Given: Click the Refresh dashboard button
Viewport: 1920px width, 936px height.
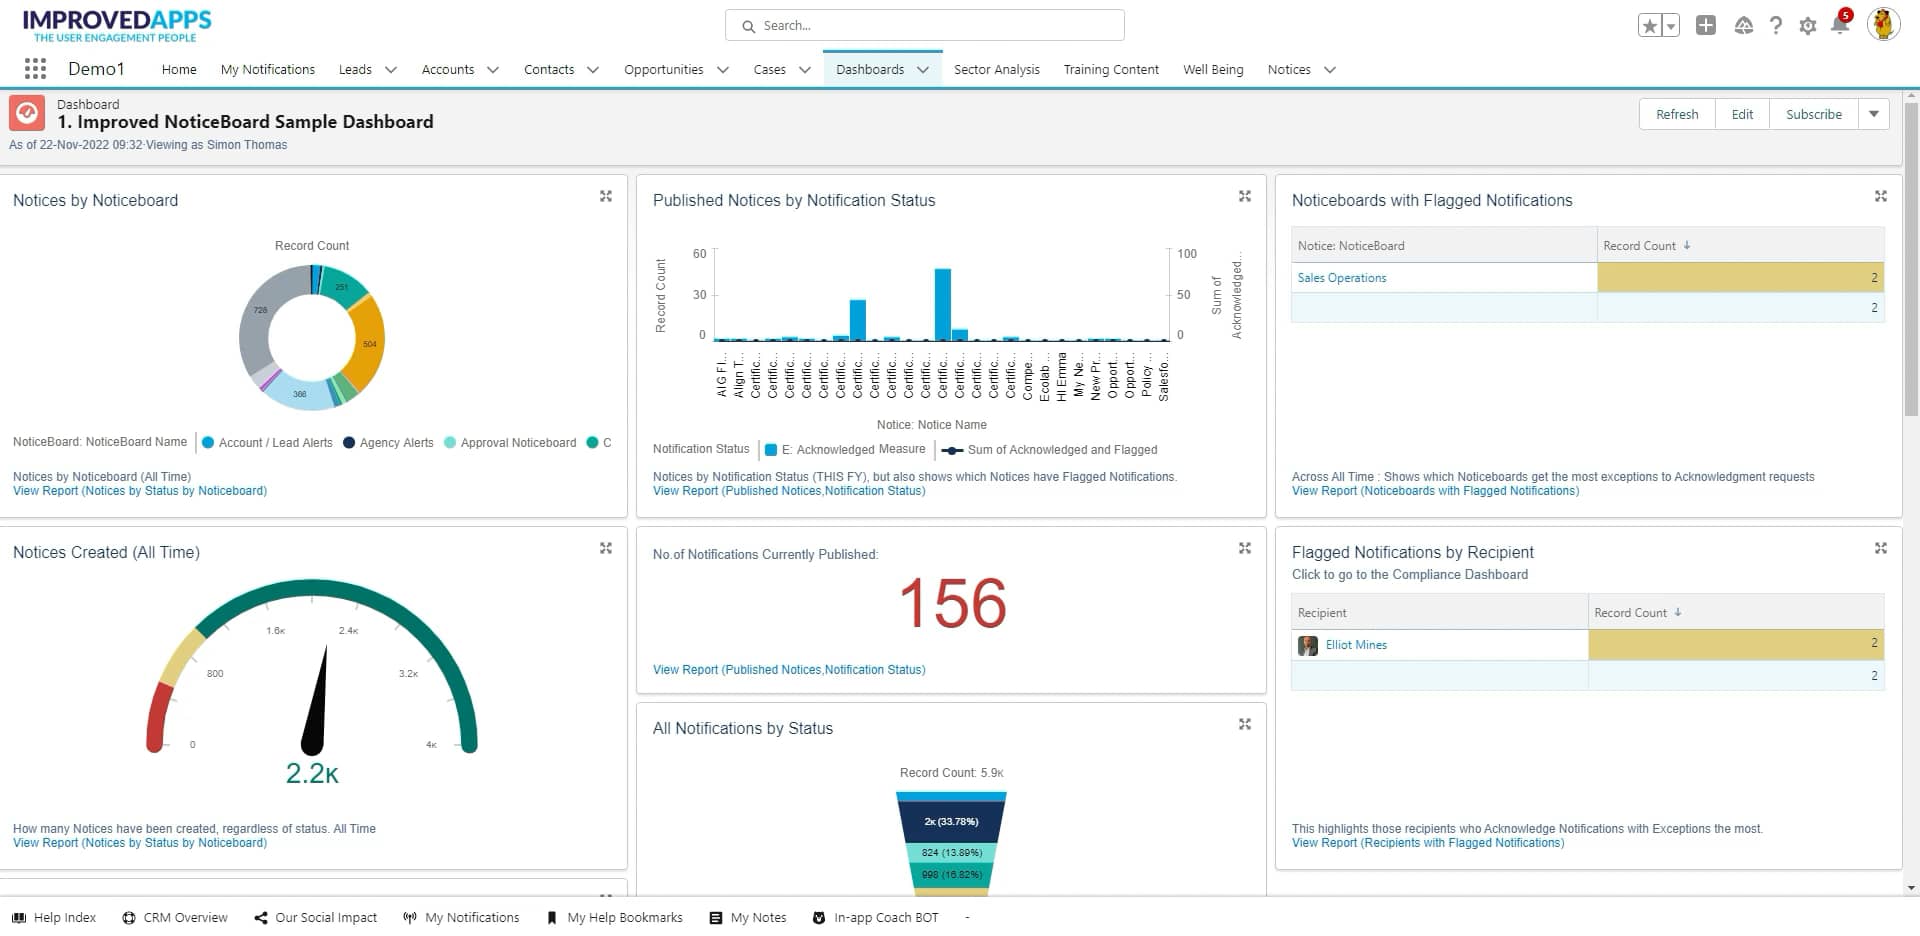Looking at the screenshot, I should 1676,113.
